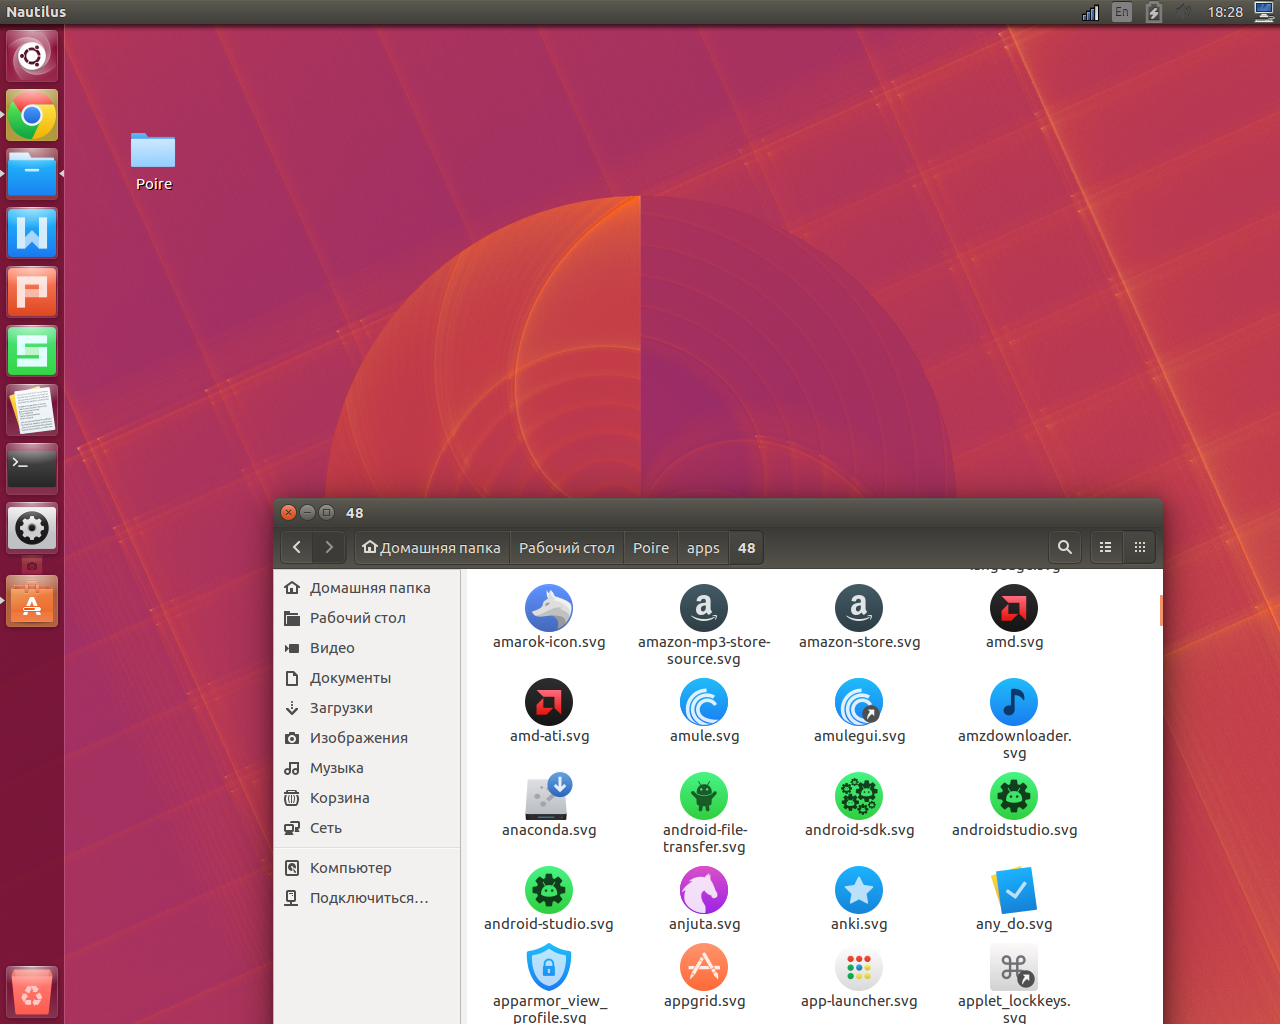Screen dimensions: 1280x1024
Task: Open battery power indicator
Action: (x=1154, y=12)
